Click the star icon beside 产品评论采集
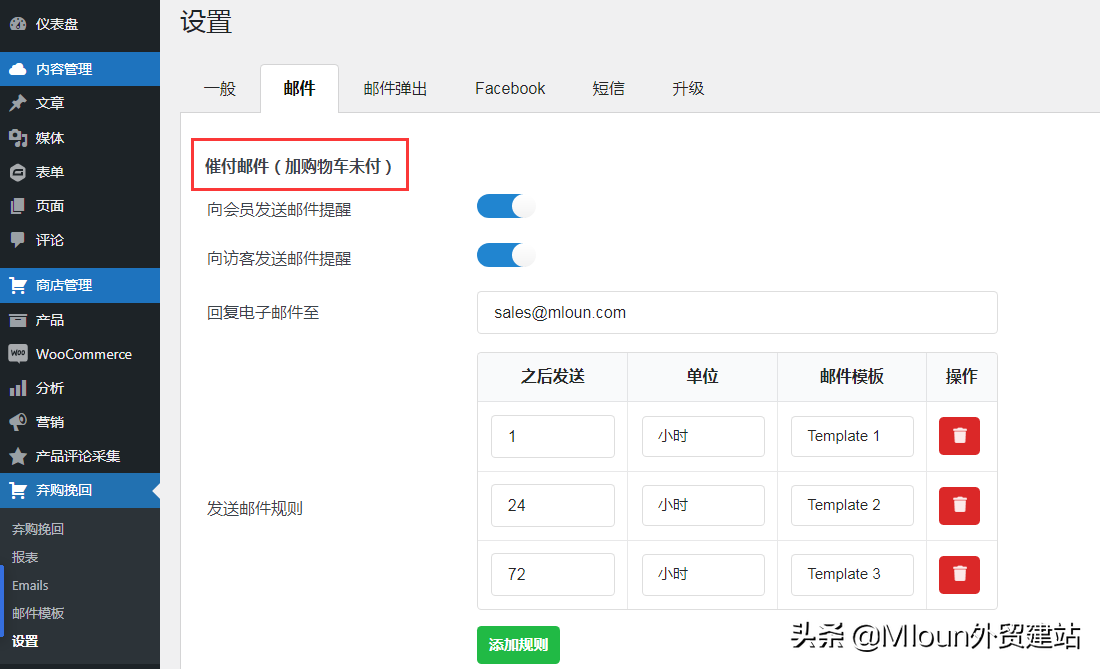The image size is (1100, 669). (18, 456)
